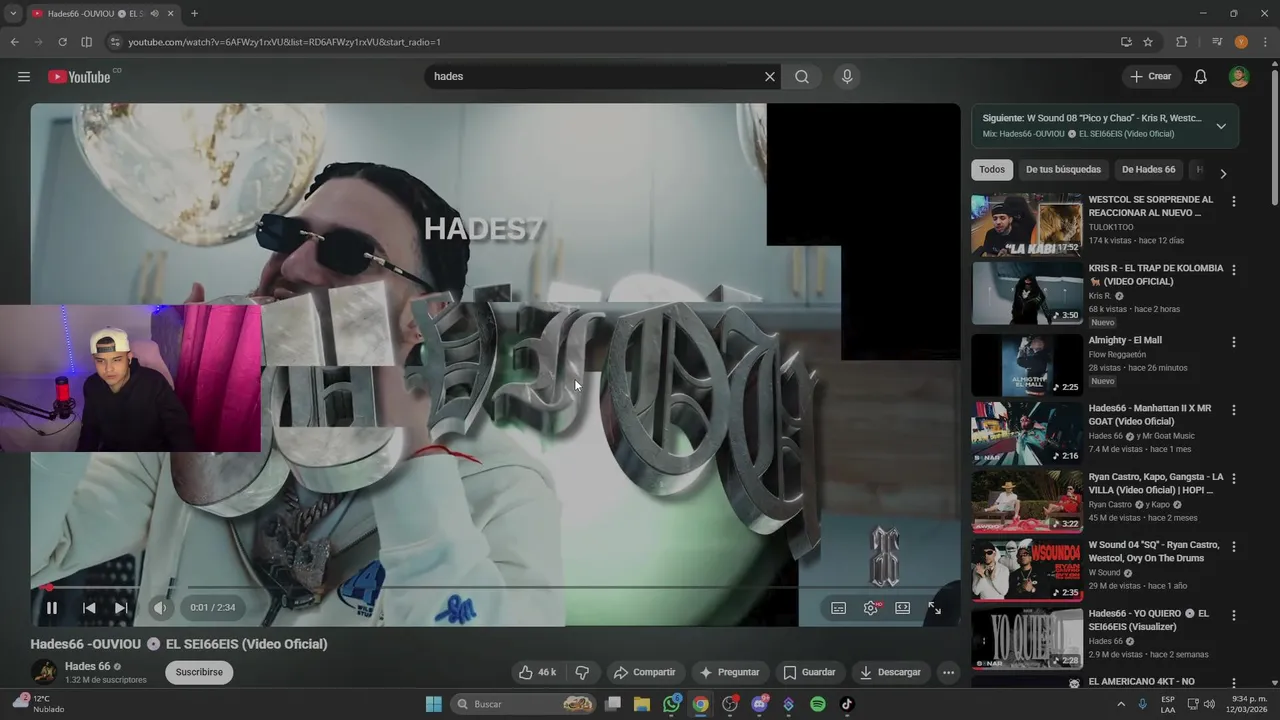Seek on the red video progress bar
This screenshot has height=720, width=1280.
(495, 587)
